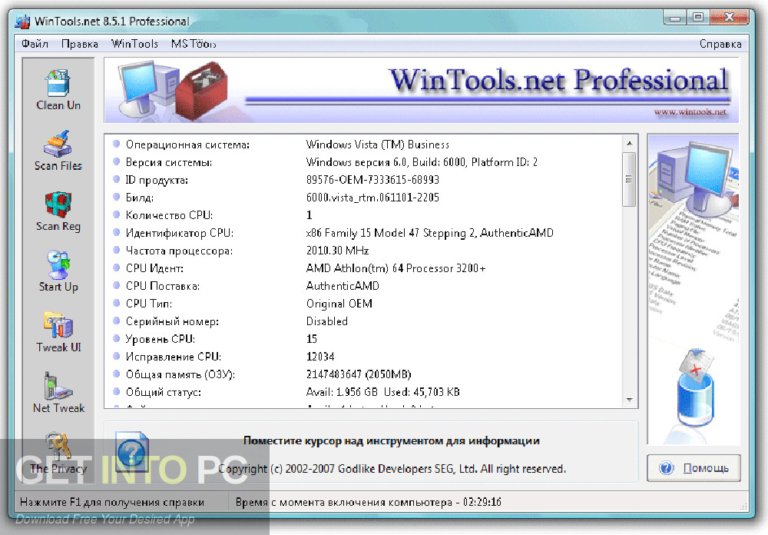Open the Справка menu
This screenshot has height=535, width=768.
[x=720, y=44]
